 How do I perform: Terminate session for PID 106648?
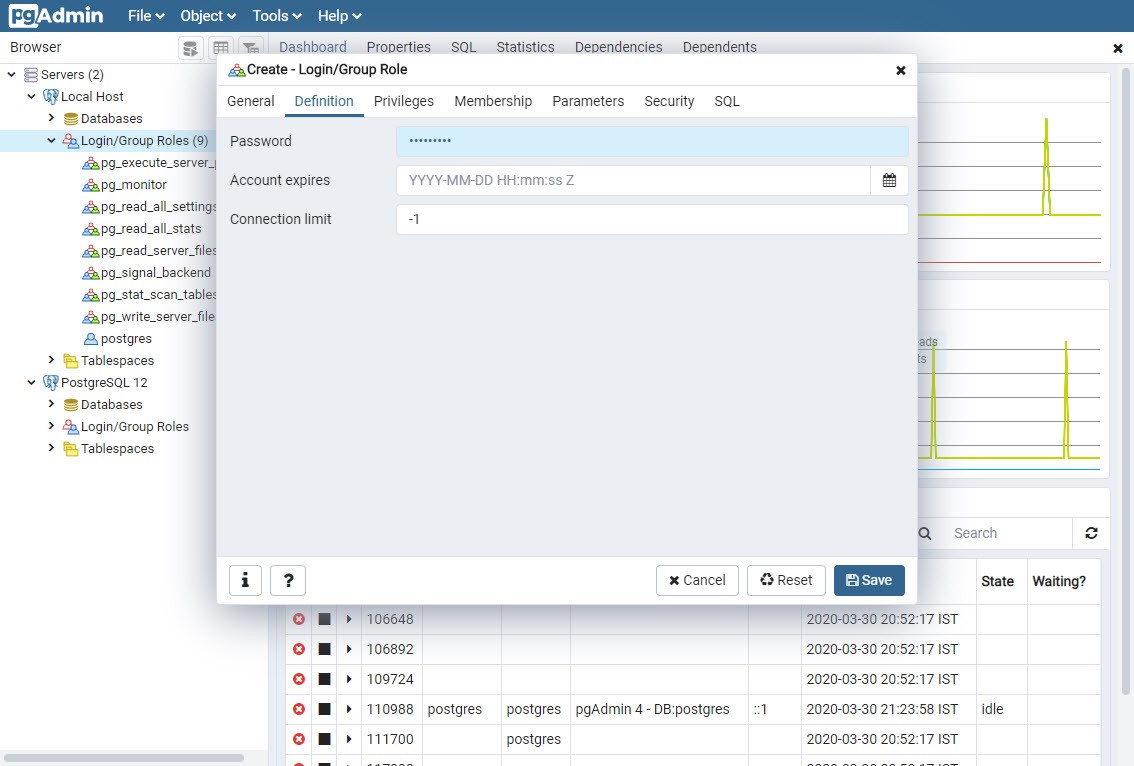pos(299,619)
